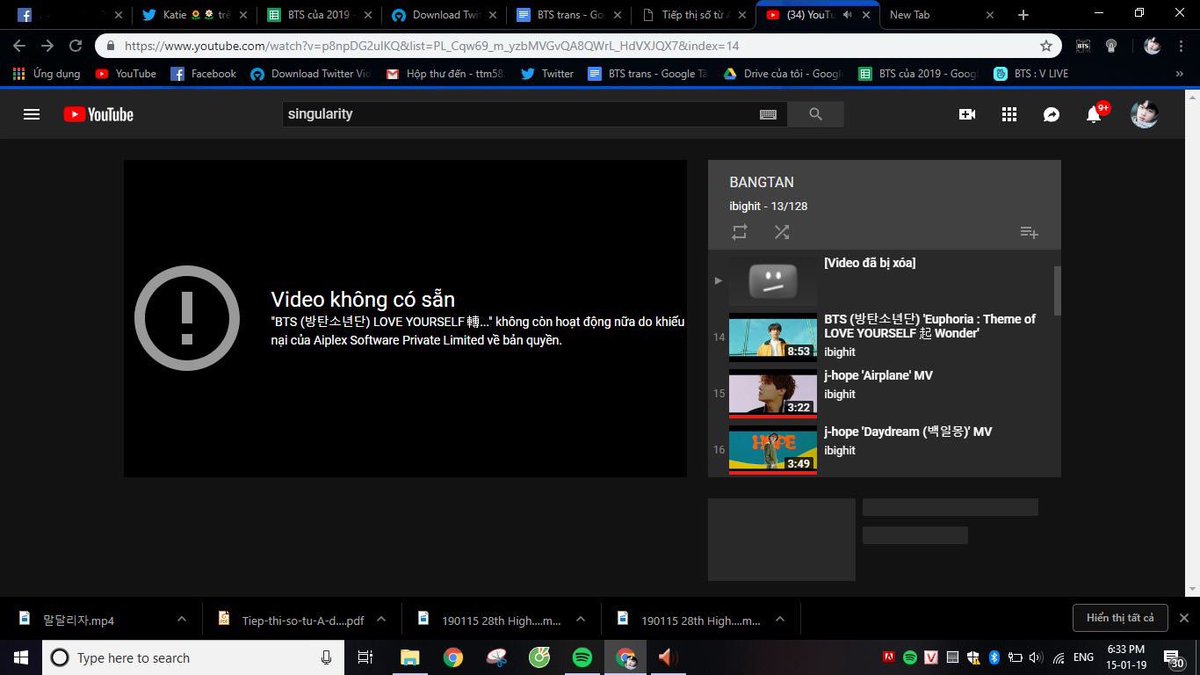Save the BANGTAN playlist
Image resolution: width=1200 pixels, height=675 pixels.
1029,232
